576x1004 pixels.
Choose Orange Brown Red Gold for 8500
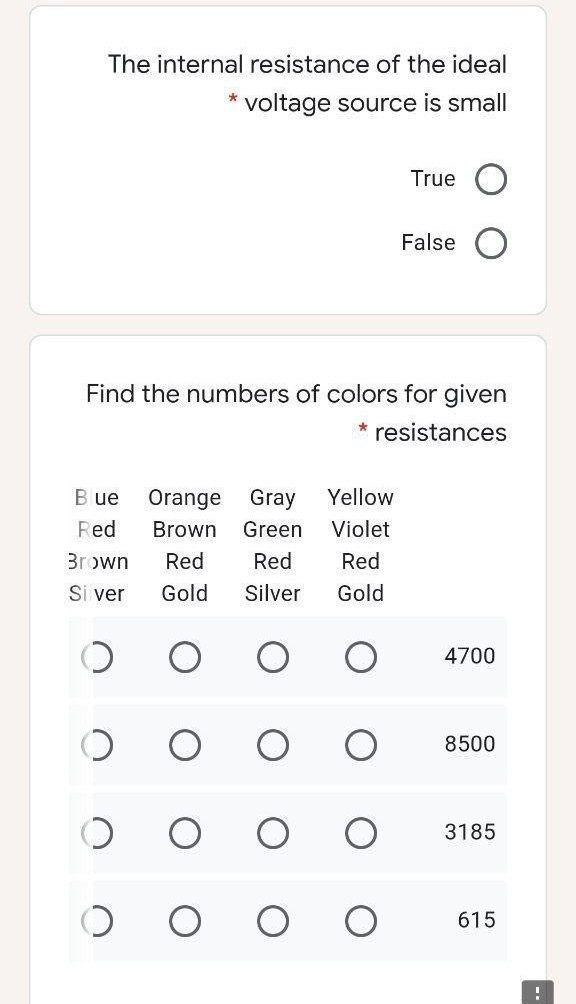click(185, 745)
